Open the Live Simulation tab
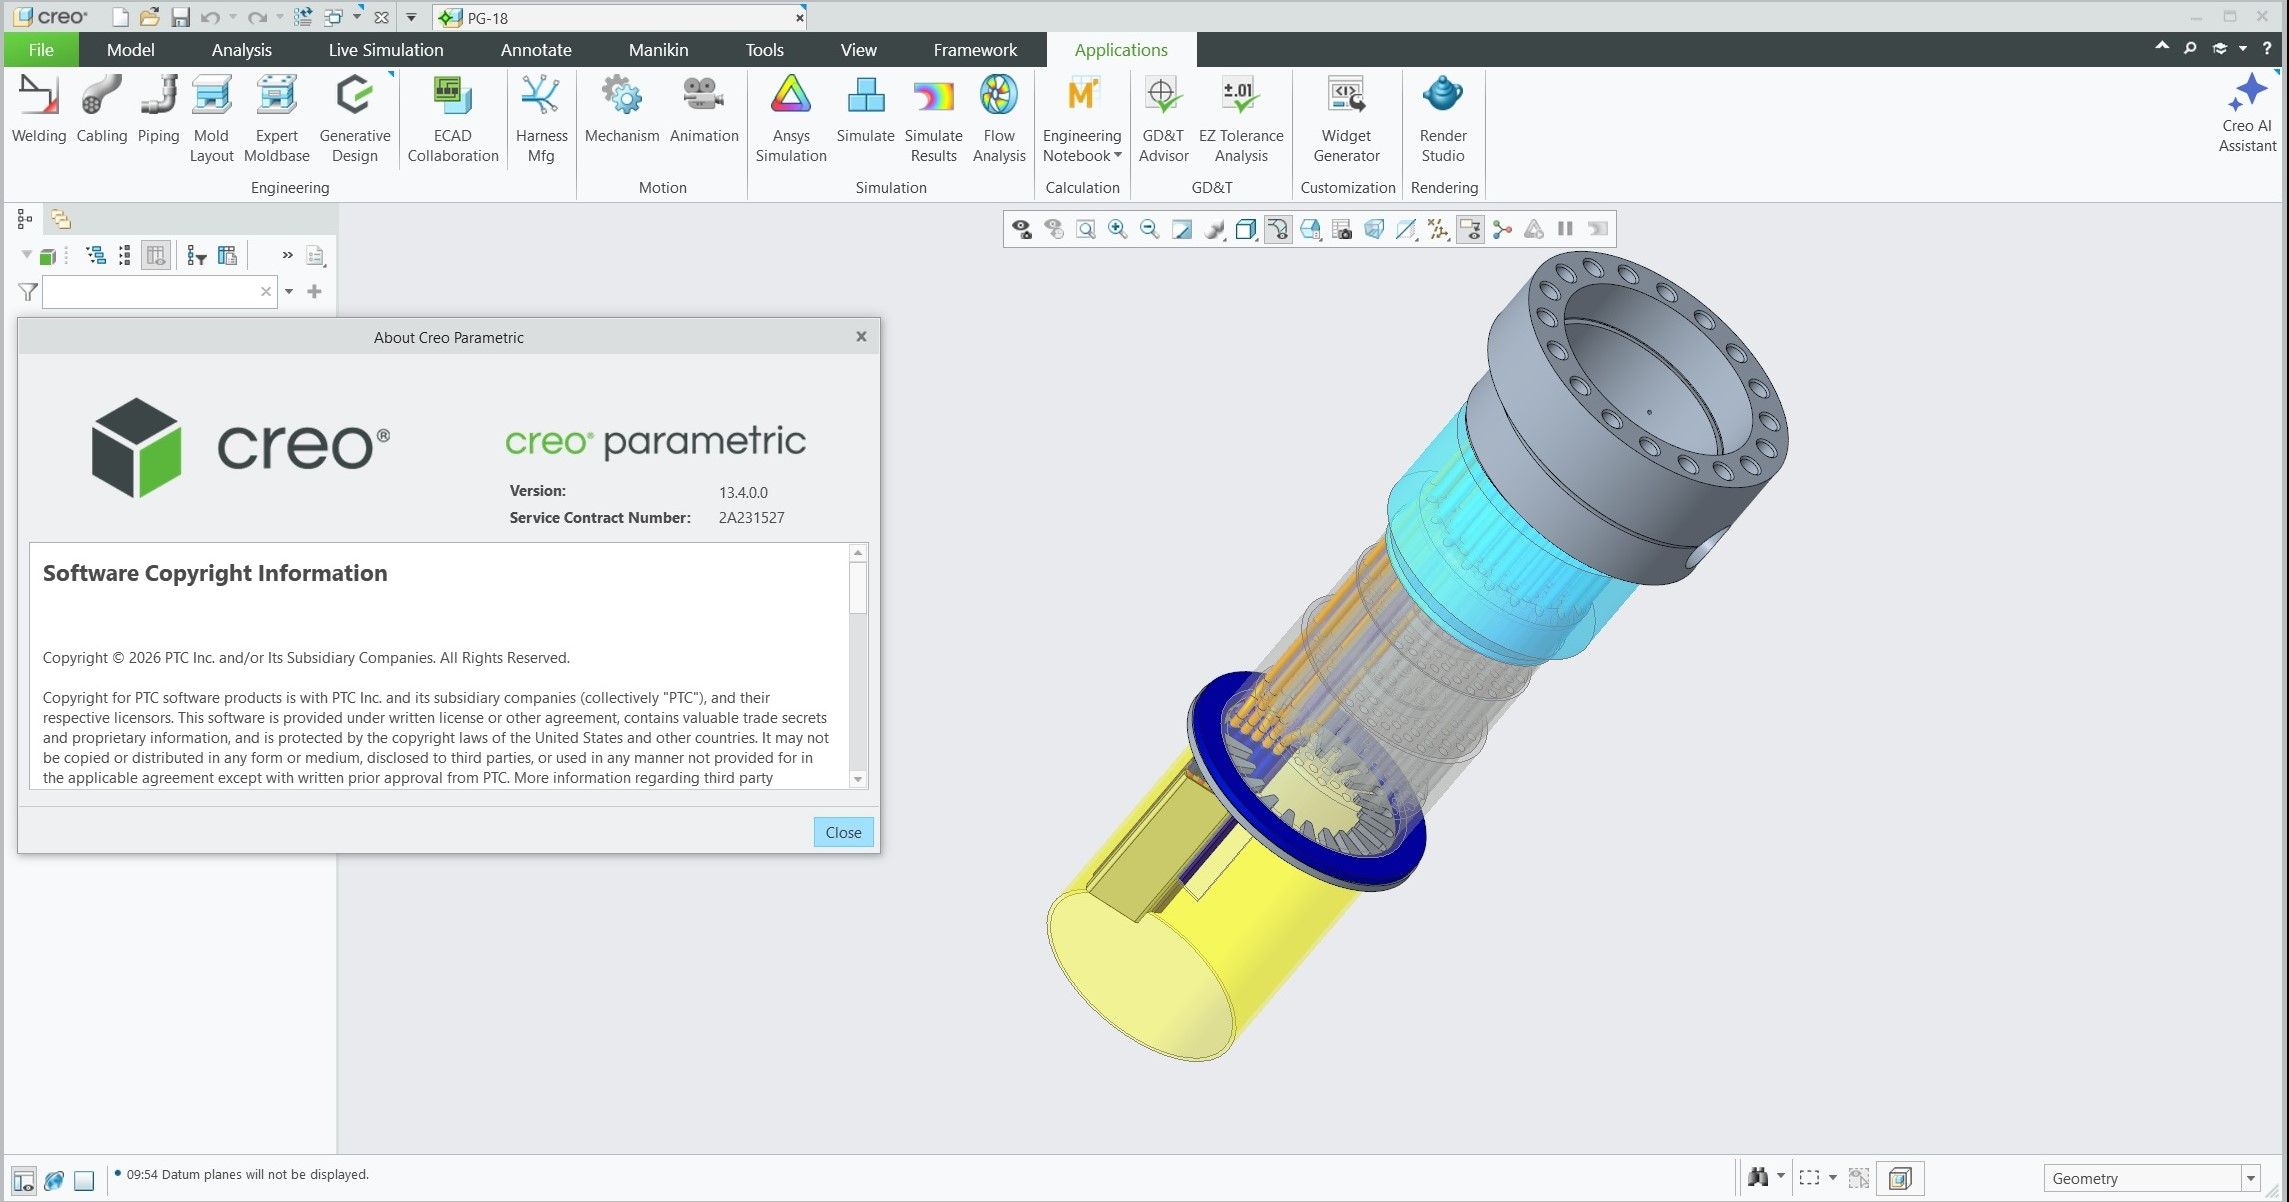The image size is (2289, 1202). coord(385,49)
